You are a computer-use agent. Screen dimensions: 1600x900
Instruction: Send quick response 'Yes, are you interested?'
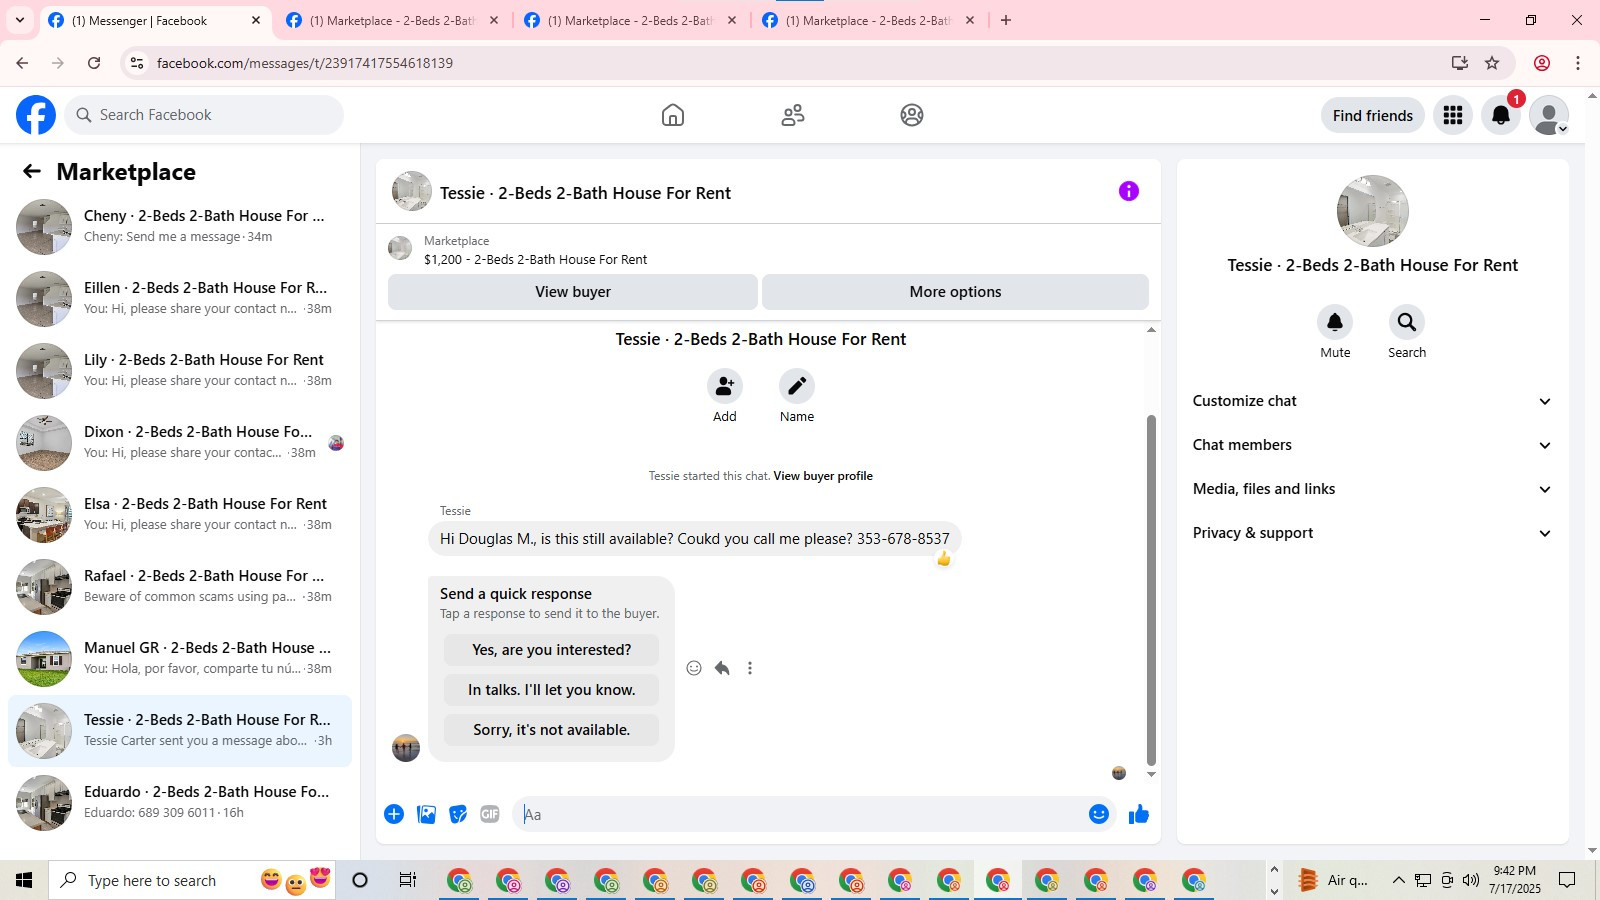coord(551,650)
